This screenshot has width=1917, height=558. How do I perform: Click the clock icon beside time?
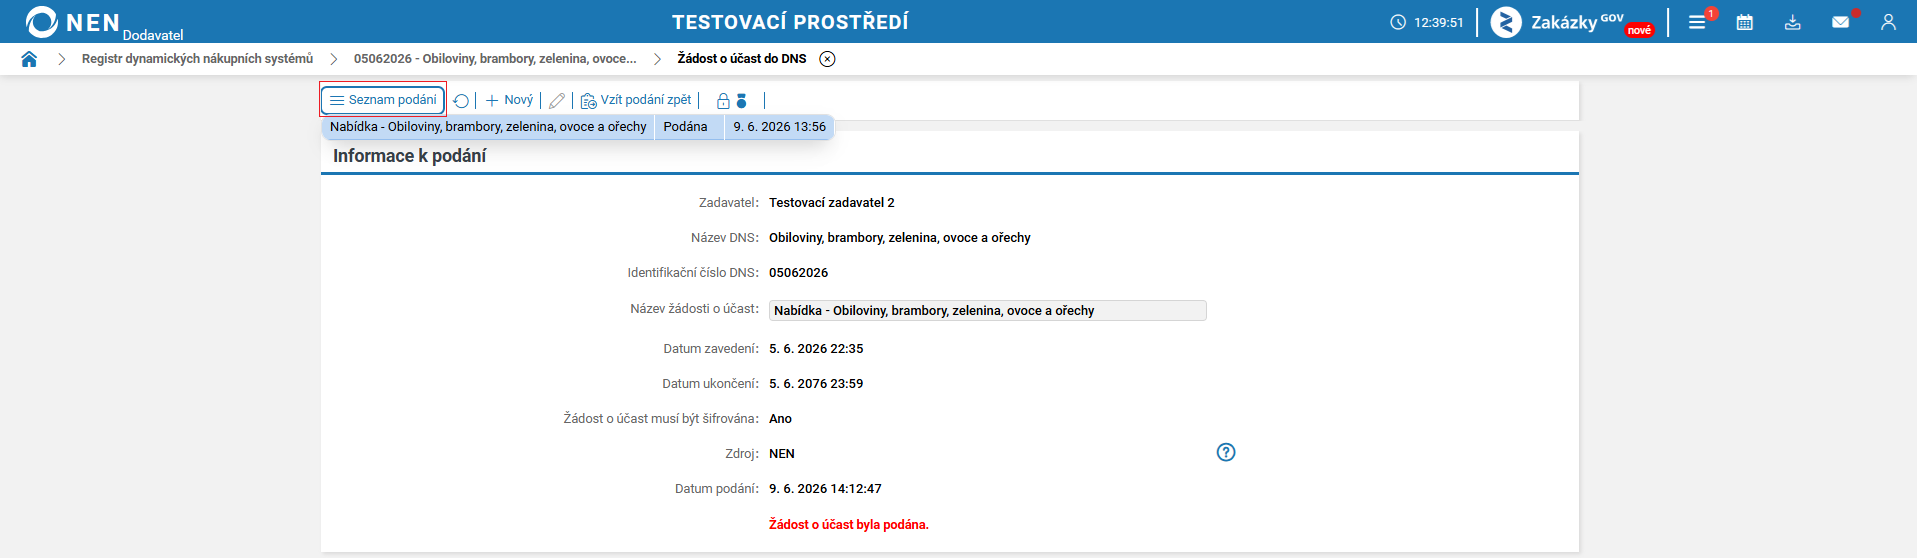[1398, 22]
